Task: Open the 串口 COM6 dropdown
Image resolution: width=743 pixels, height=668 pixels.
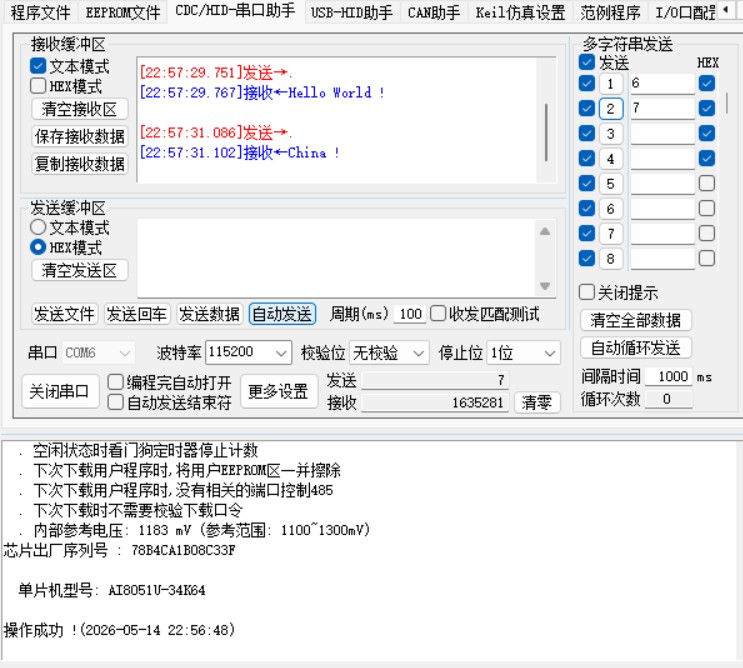Action: (99, 353)
